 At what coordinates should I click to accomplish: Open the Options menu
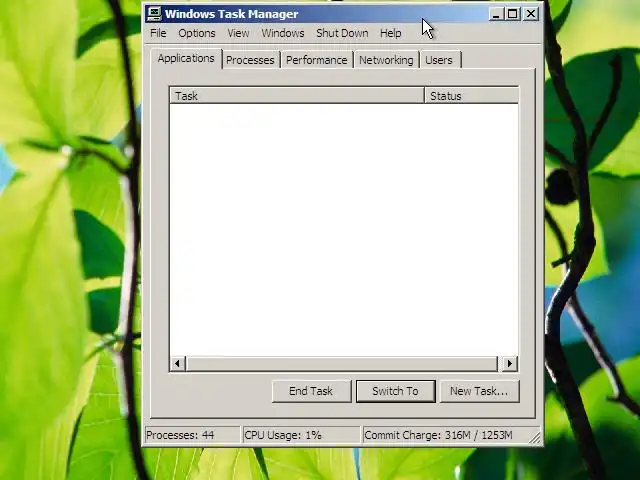coord(197,33)
